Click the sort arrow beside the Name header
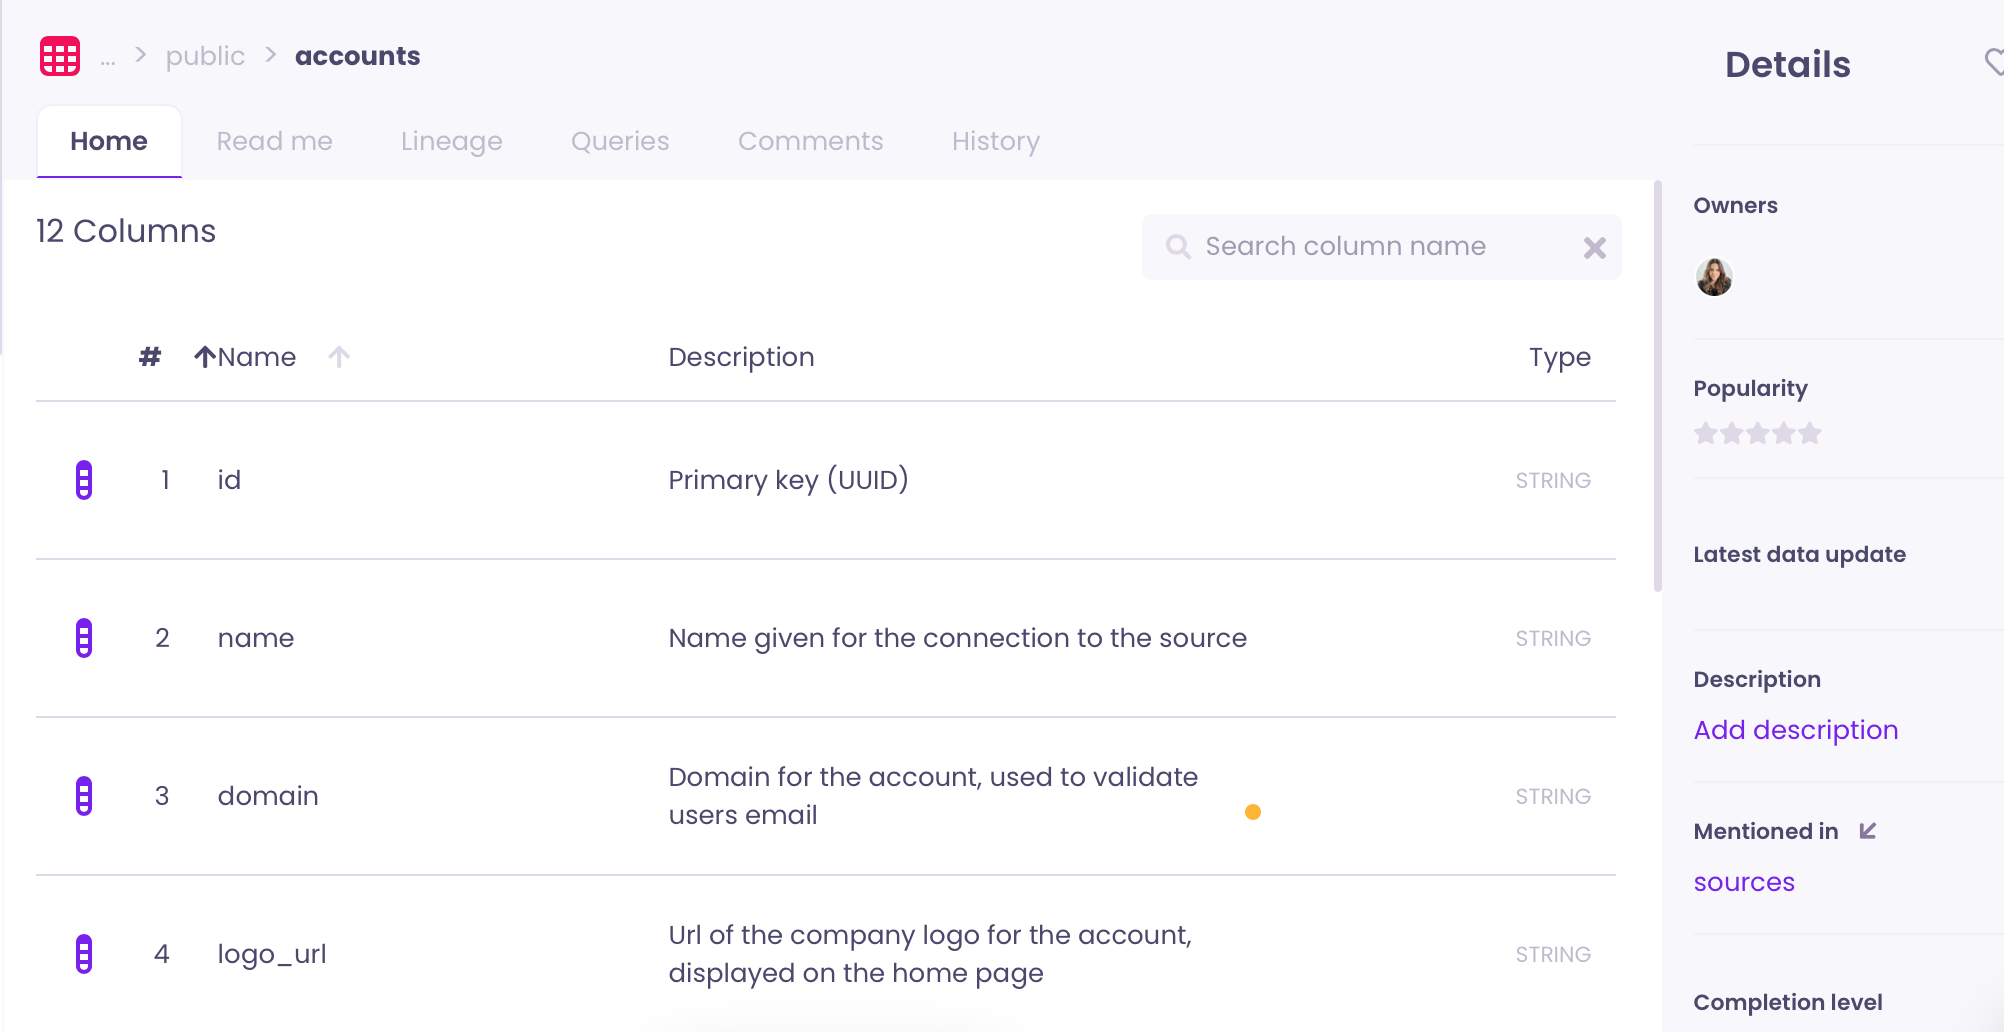Image resolution: width=2004 pixels, height=1032 pixels. tap(339, 357)
